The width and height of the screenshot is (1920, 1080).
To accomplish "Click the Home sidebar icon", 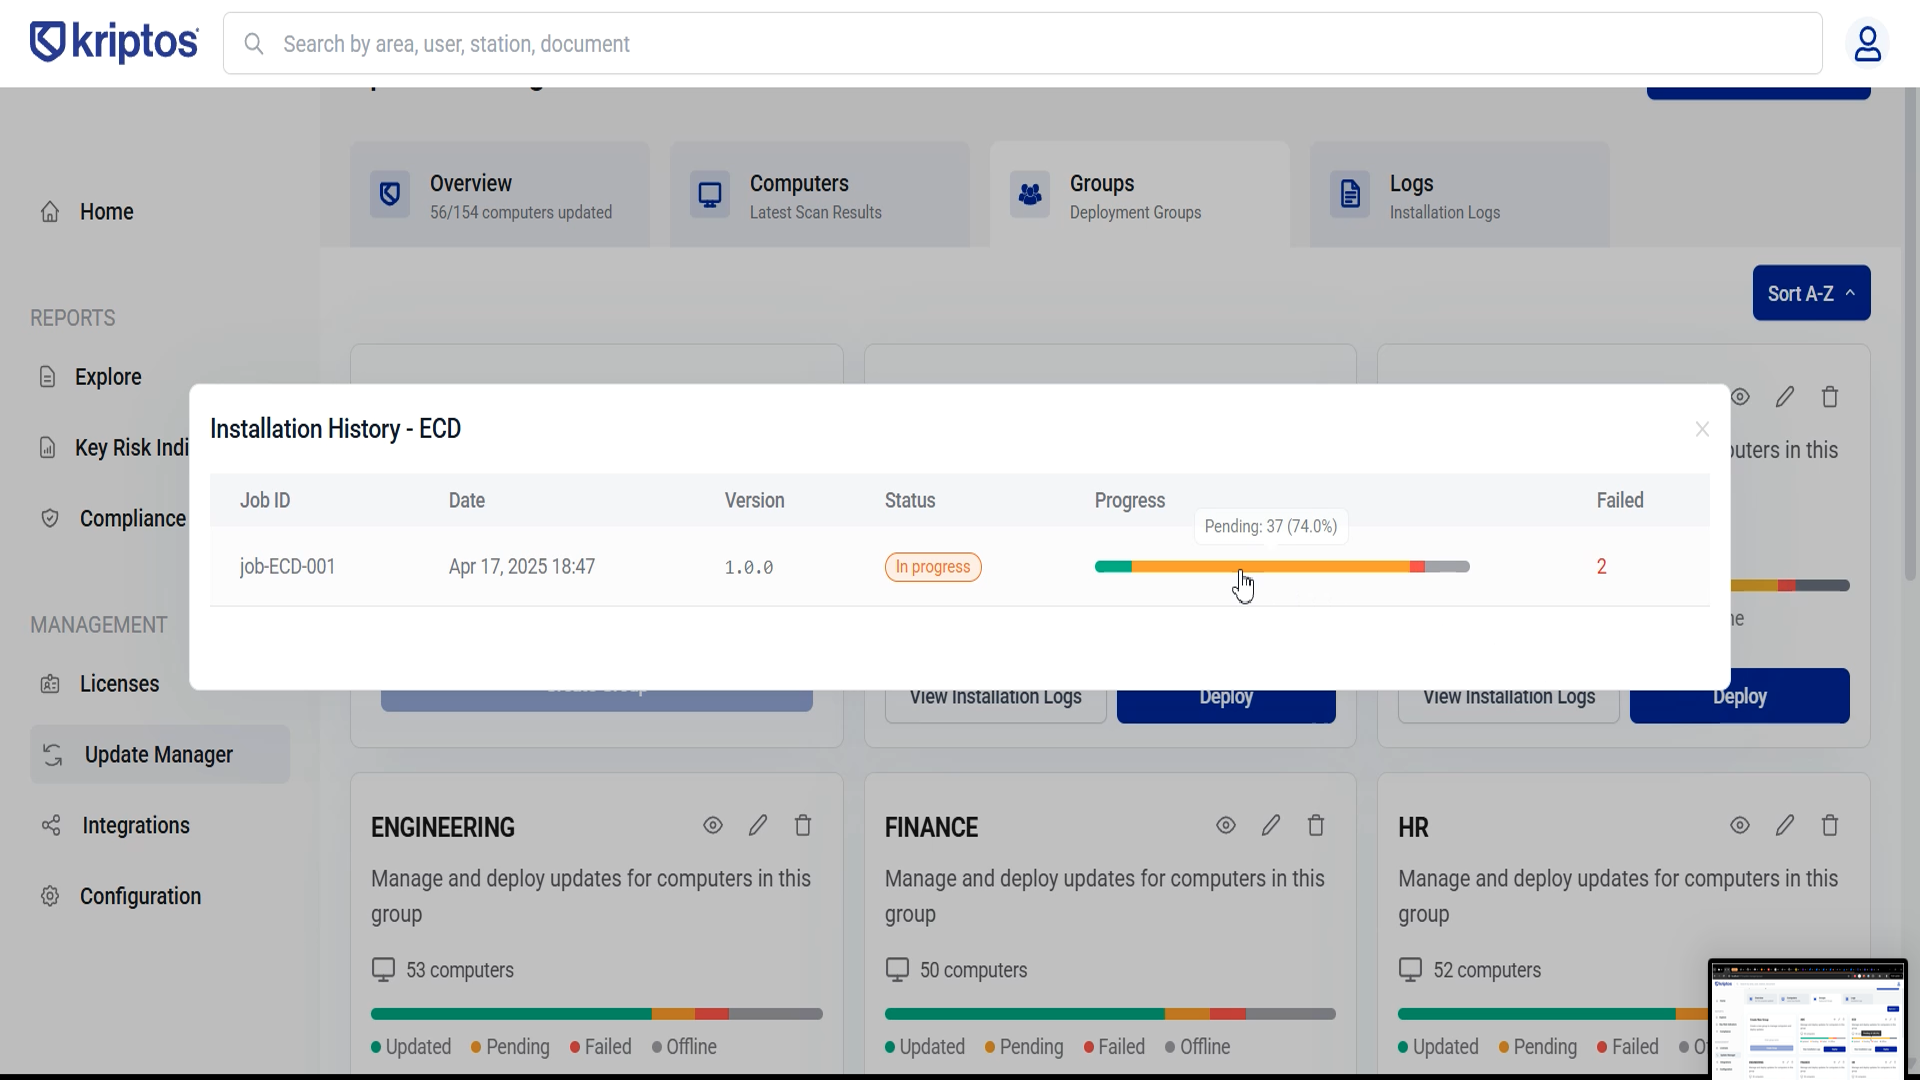I will click(x=49, y=211).
